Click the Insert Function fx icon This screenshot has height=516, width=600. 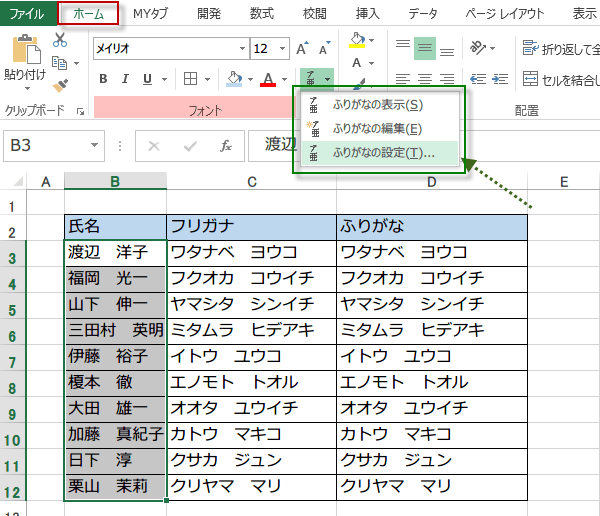click(226, 146)
